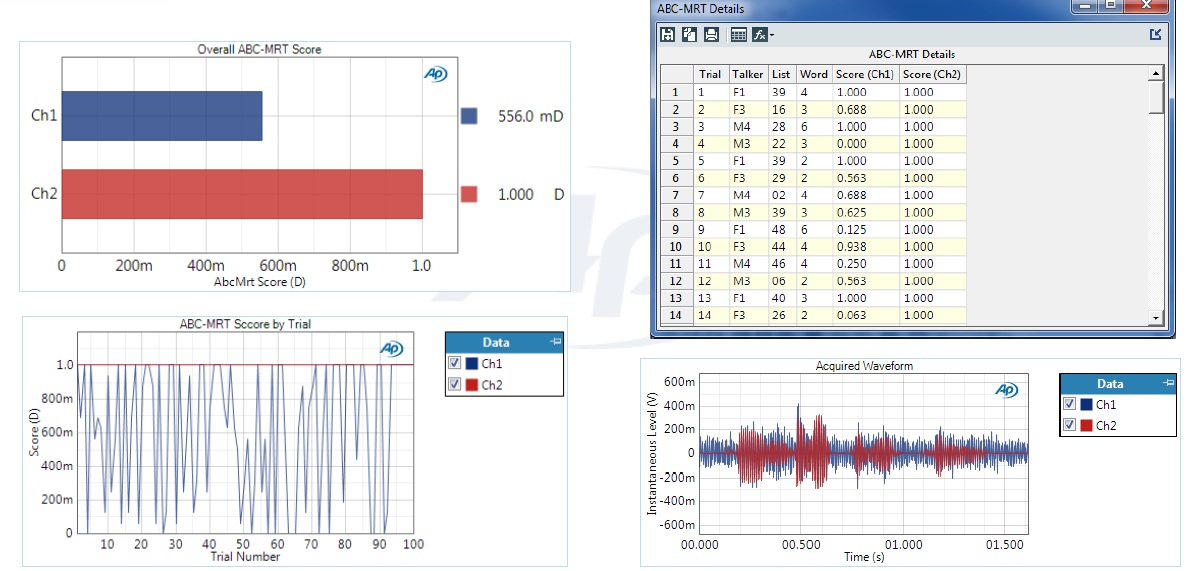1187x571 pixels.
Task: Select row header 9 in details table
Action: [x=678, y=229]
